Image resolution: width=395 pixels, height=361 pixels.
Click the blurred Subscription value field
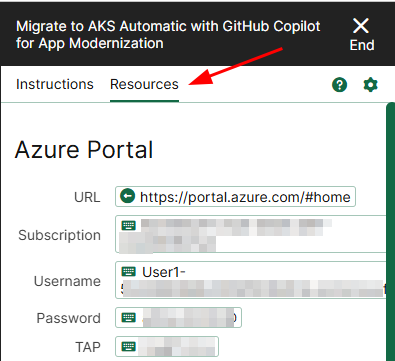(251, 234)
